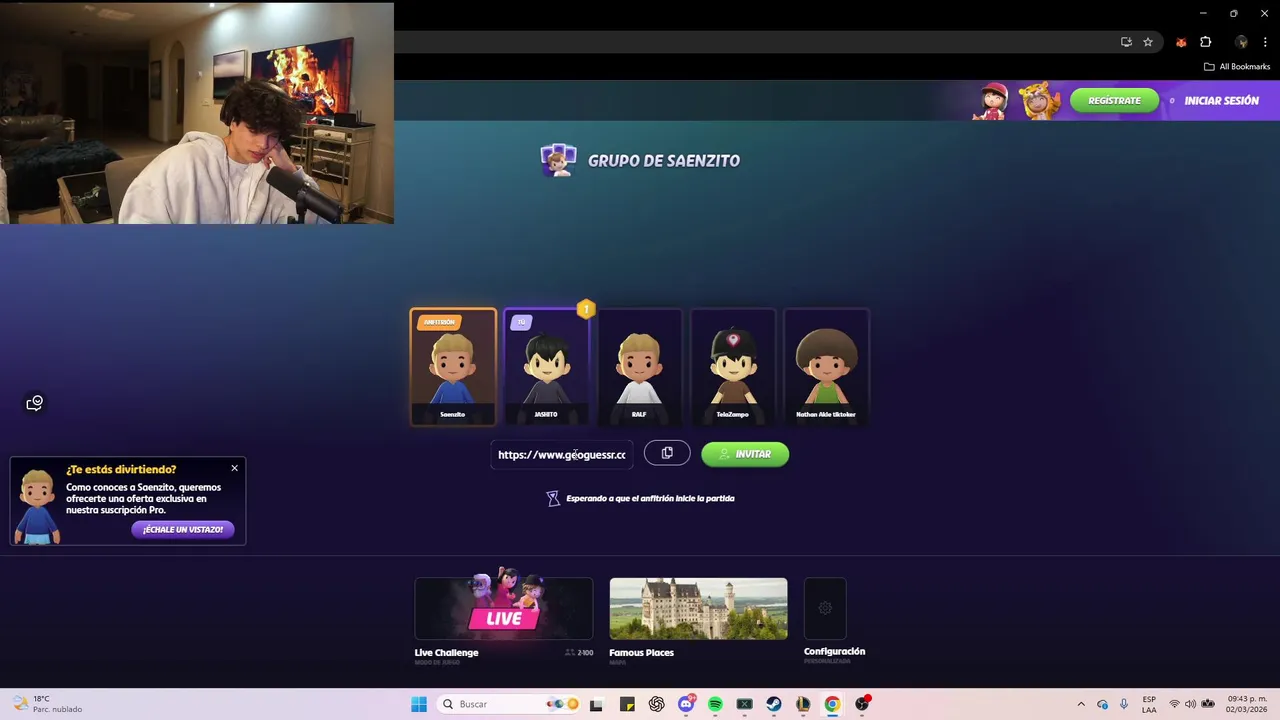Screen dimensions: 1280x720
Task: Close the ¿Te estás divirtiendo? popup
Action: (x=235, y=468)
